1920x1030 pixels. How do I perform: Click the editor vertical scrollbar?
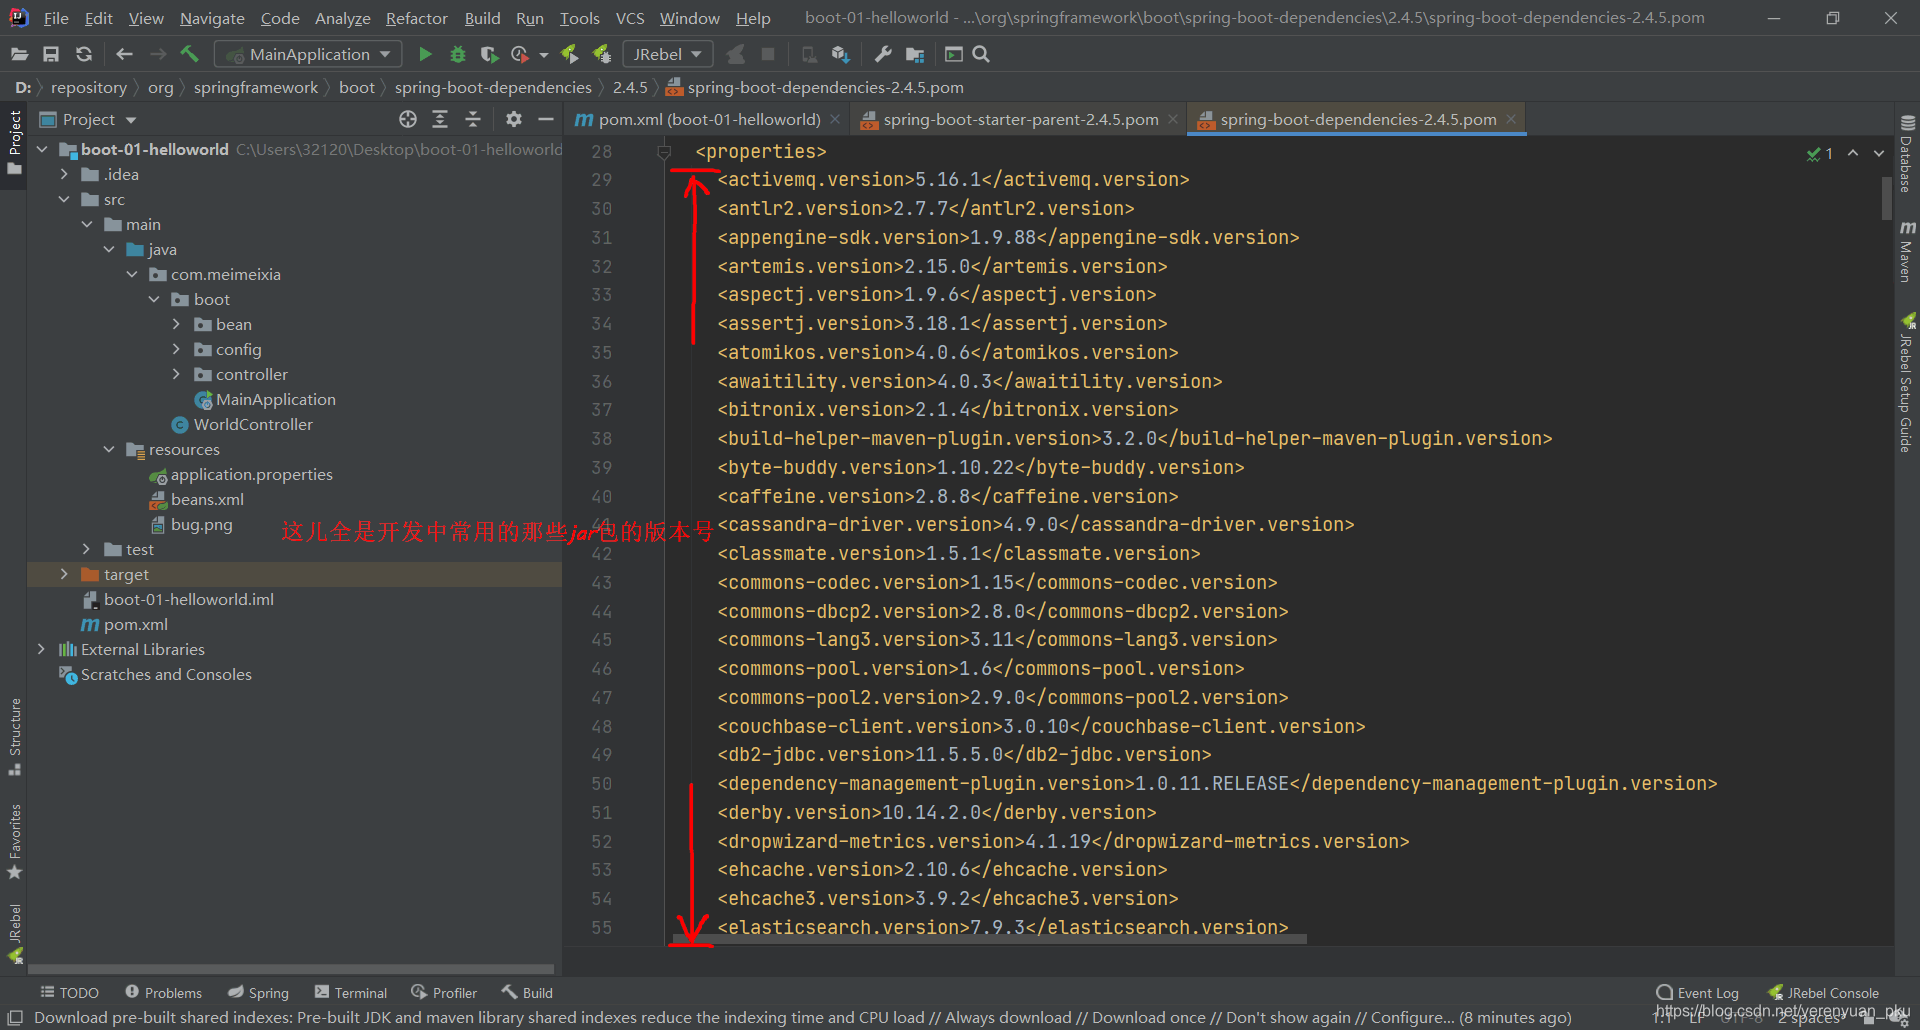1886,199
